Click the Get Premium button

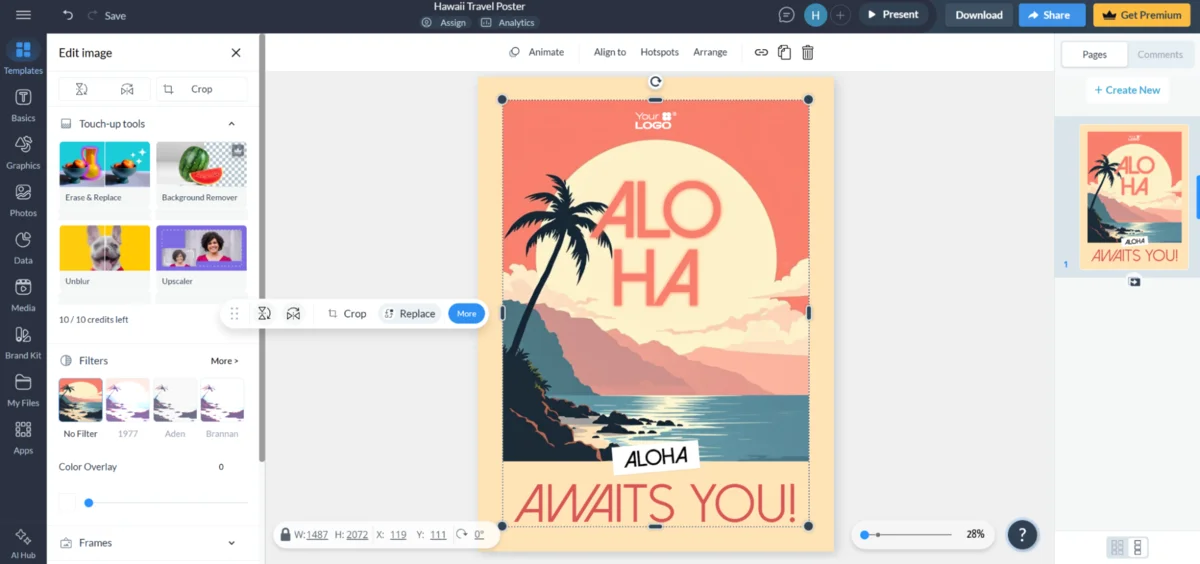point(1142,15)
